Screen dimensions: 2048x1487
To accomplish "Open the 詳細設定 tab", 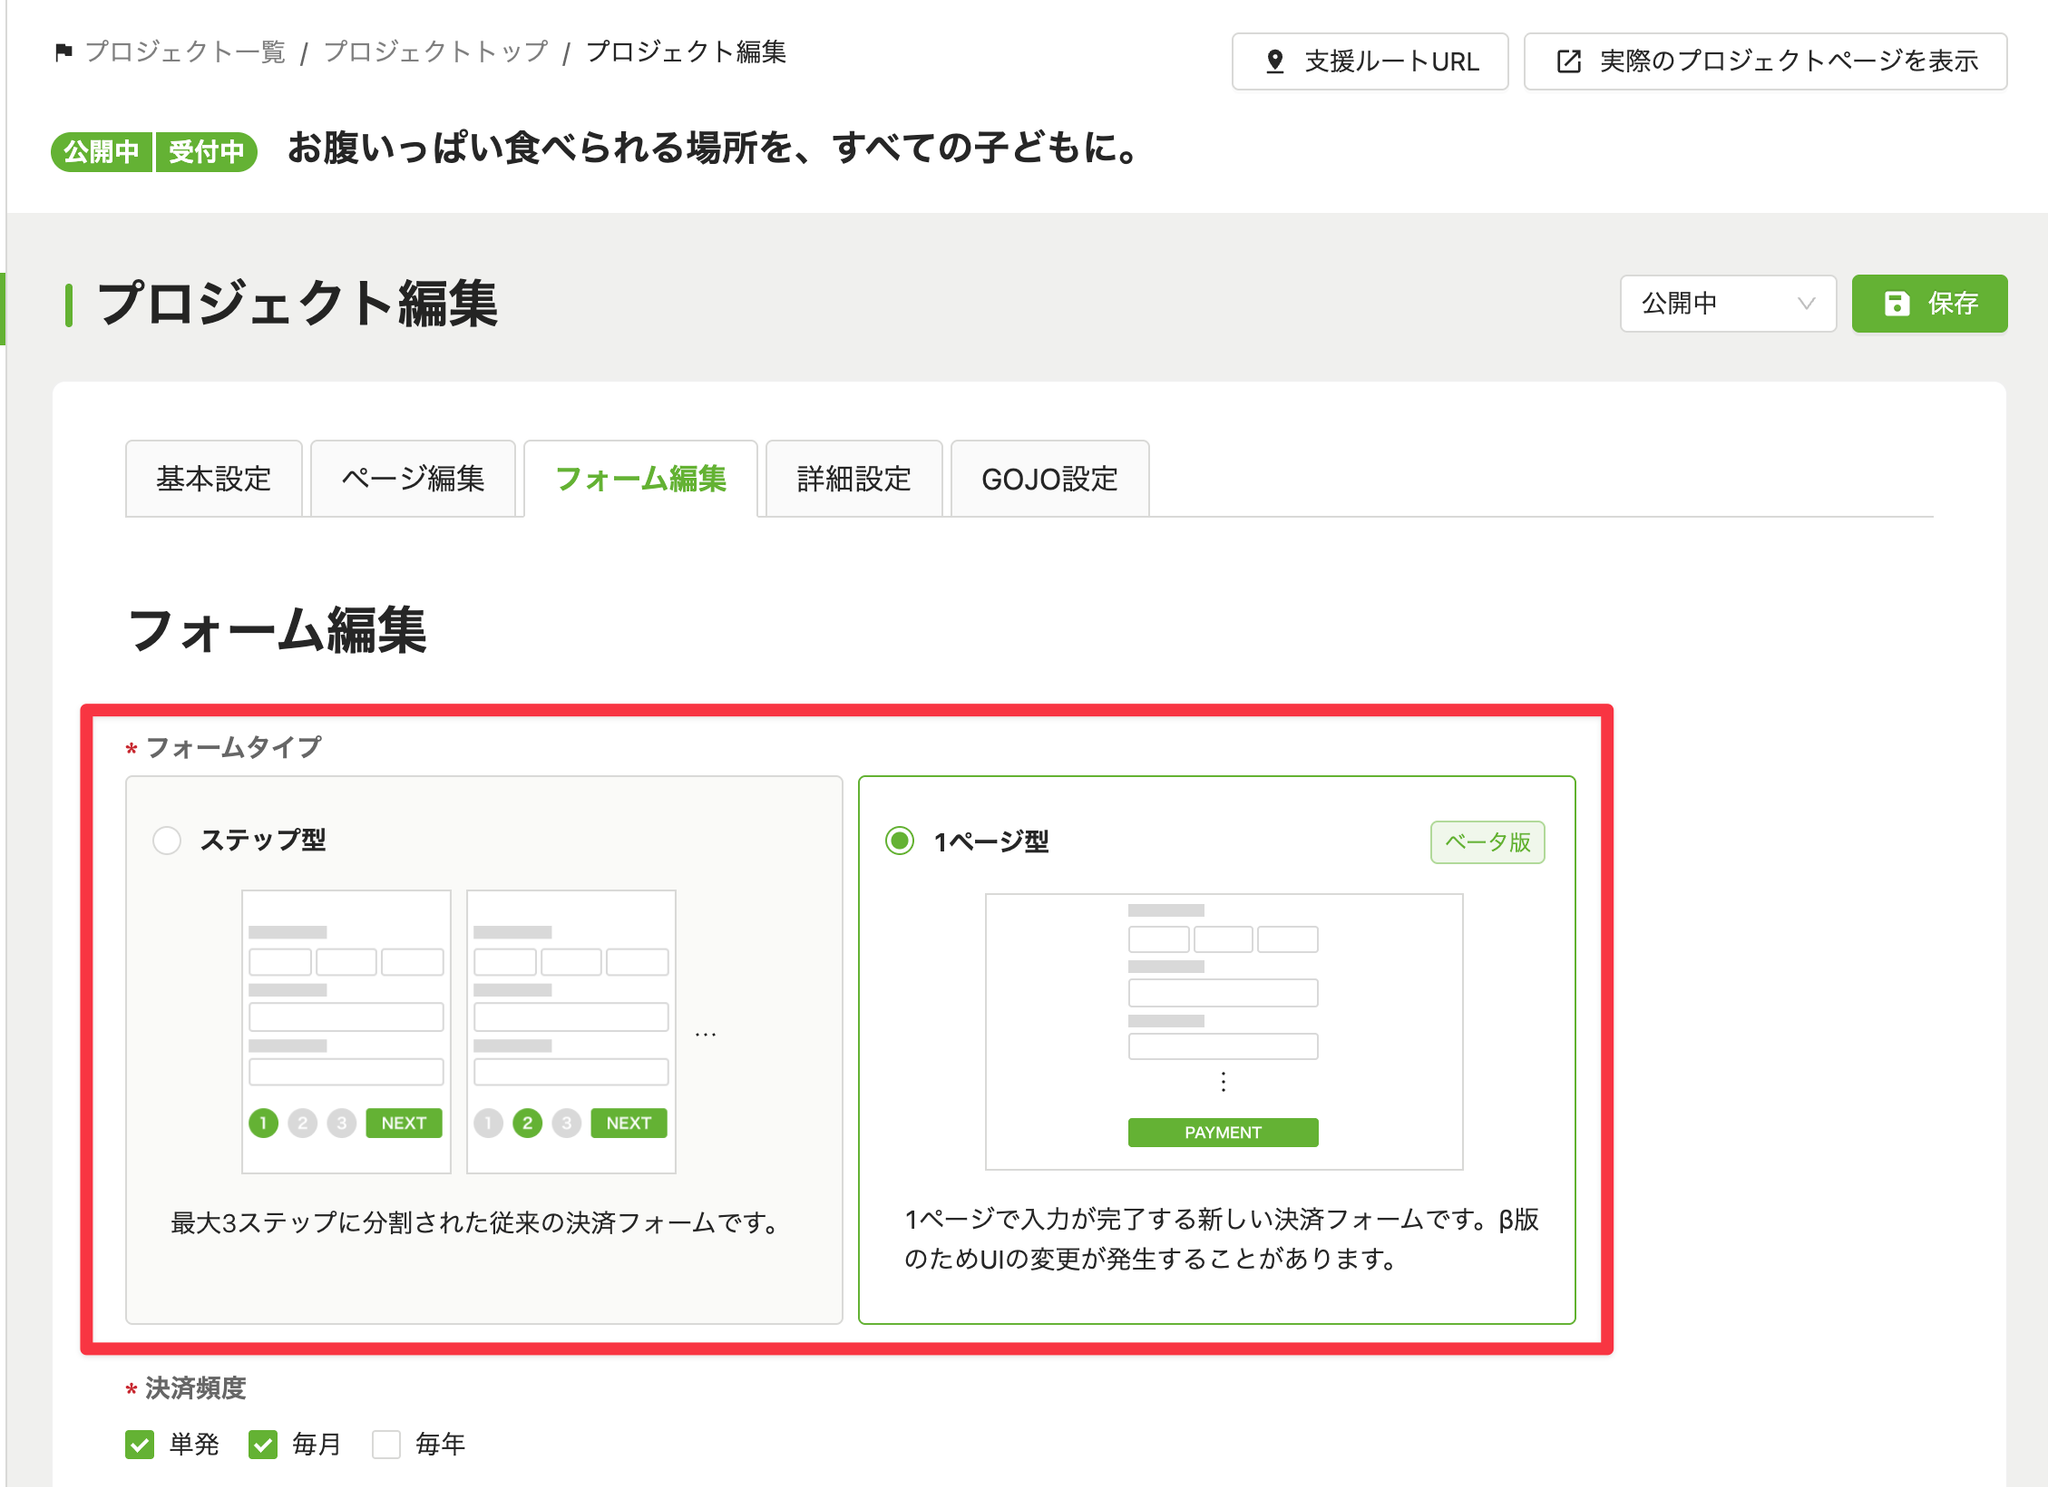I will point(853,479).
